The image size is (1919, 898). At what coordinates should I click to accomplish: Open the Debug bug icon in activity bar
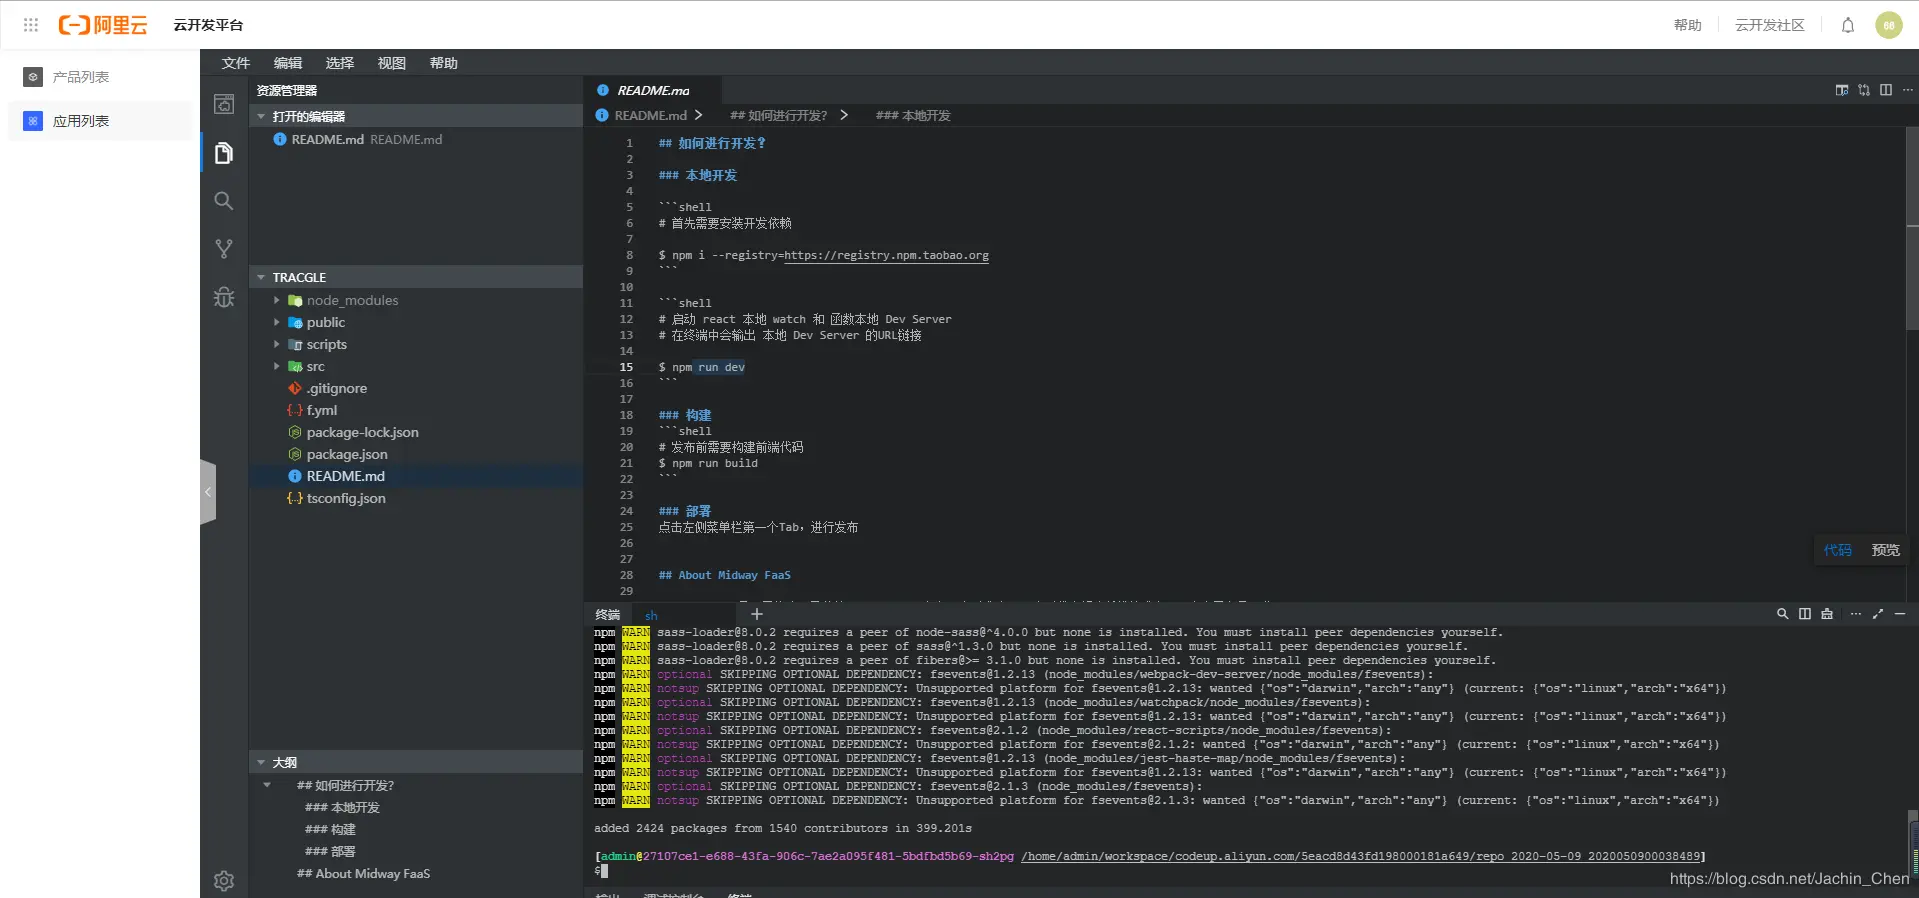coord(224,297)
